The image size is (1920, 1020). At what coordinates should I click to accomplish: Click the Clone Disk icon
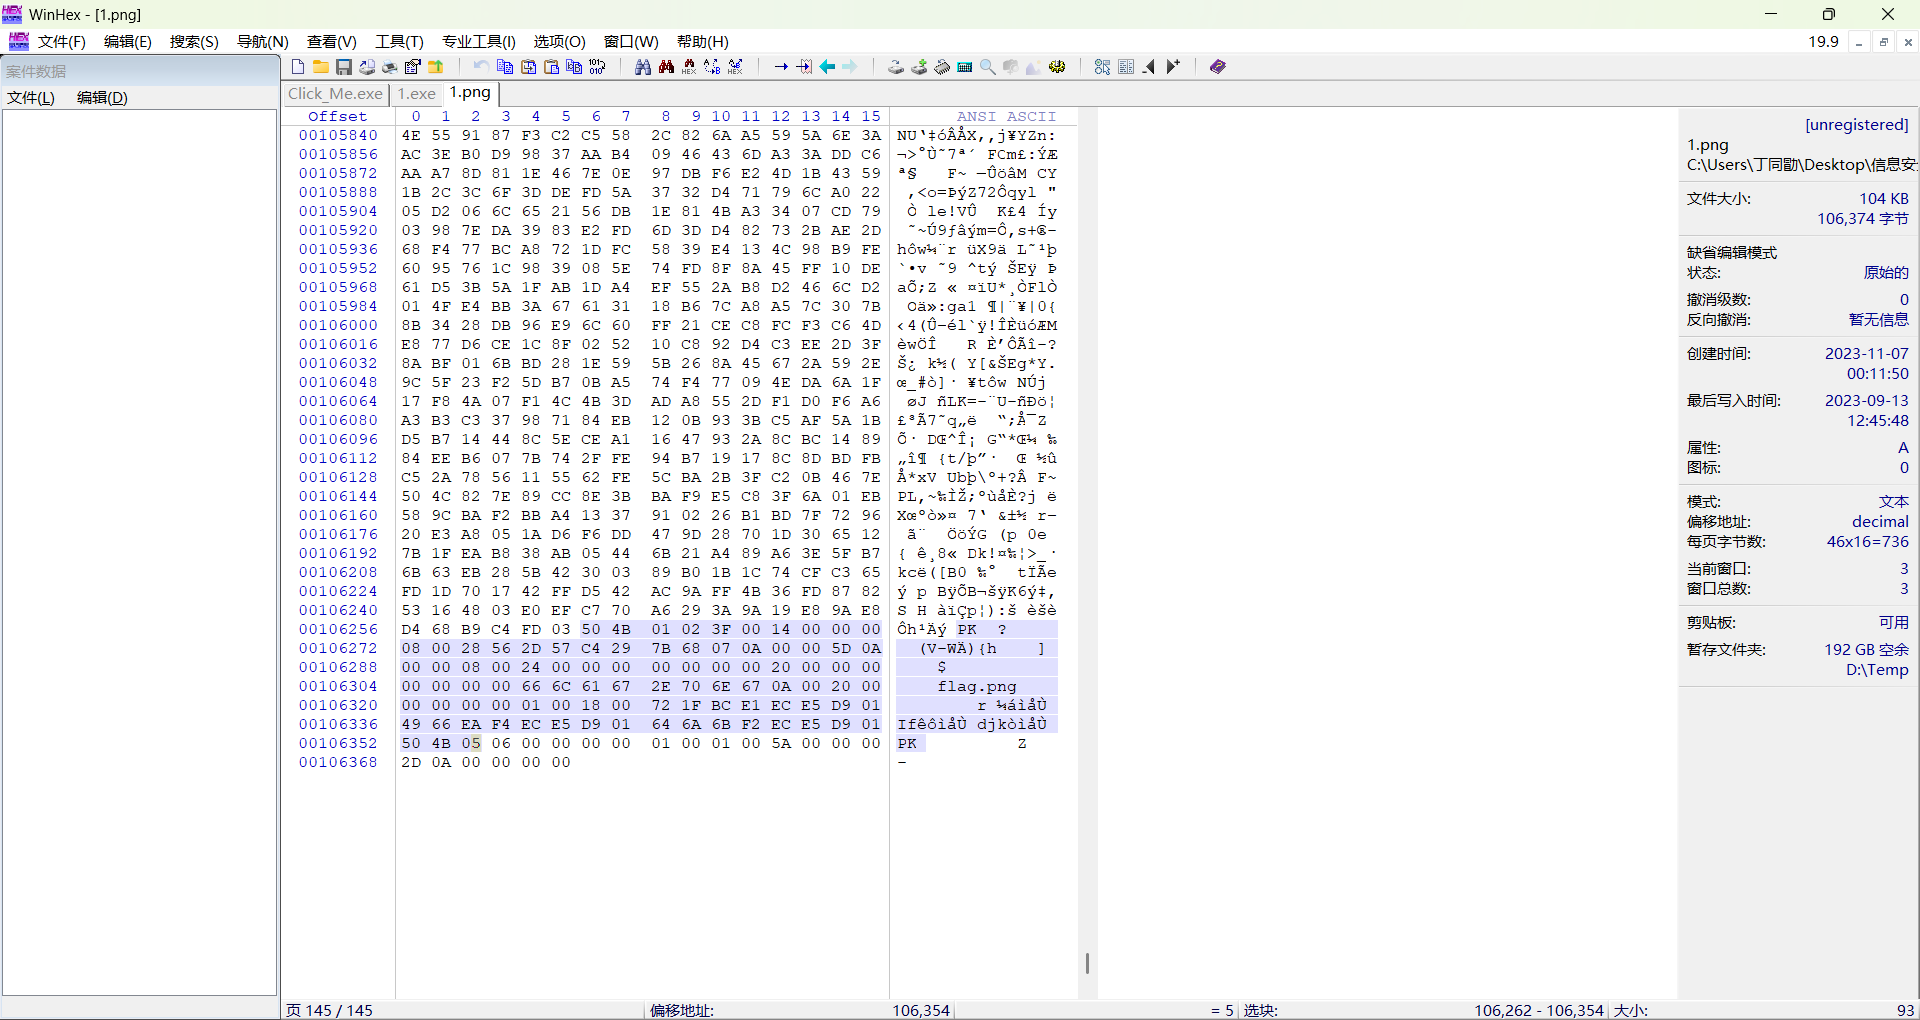(919, 67)
